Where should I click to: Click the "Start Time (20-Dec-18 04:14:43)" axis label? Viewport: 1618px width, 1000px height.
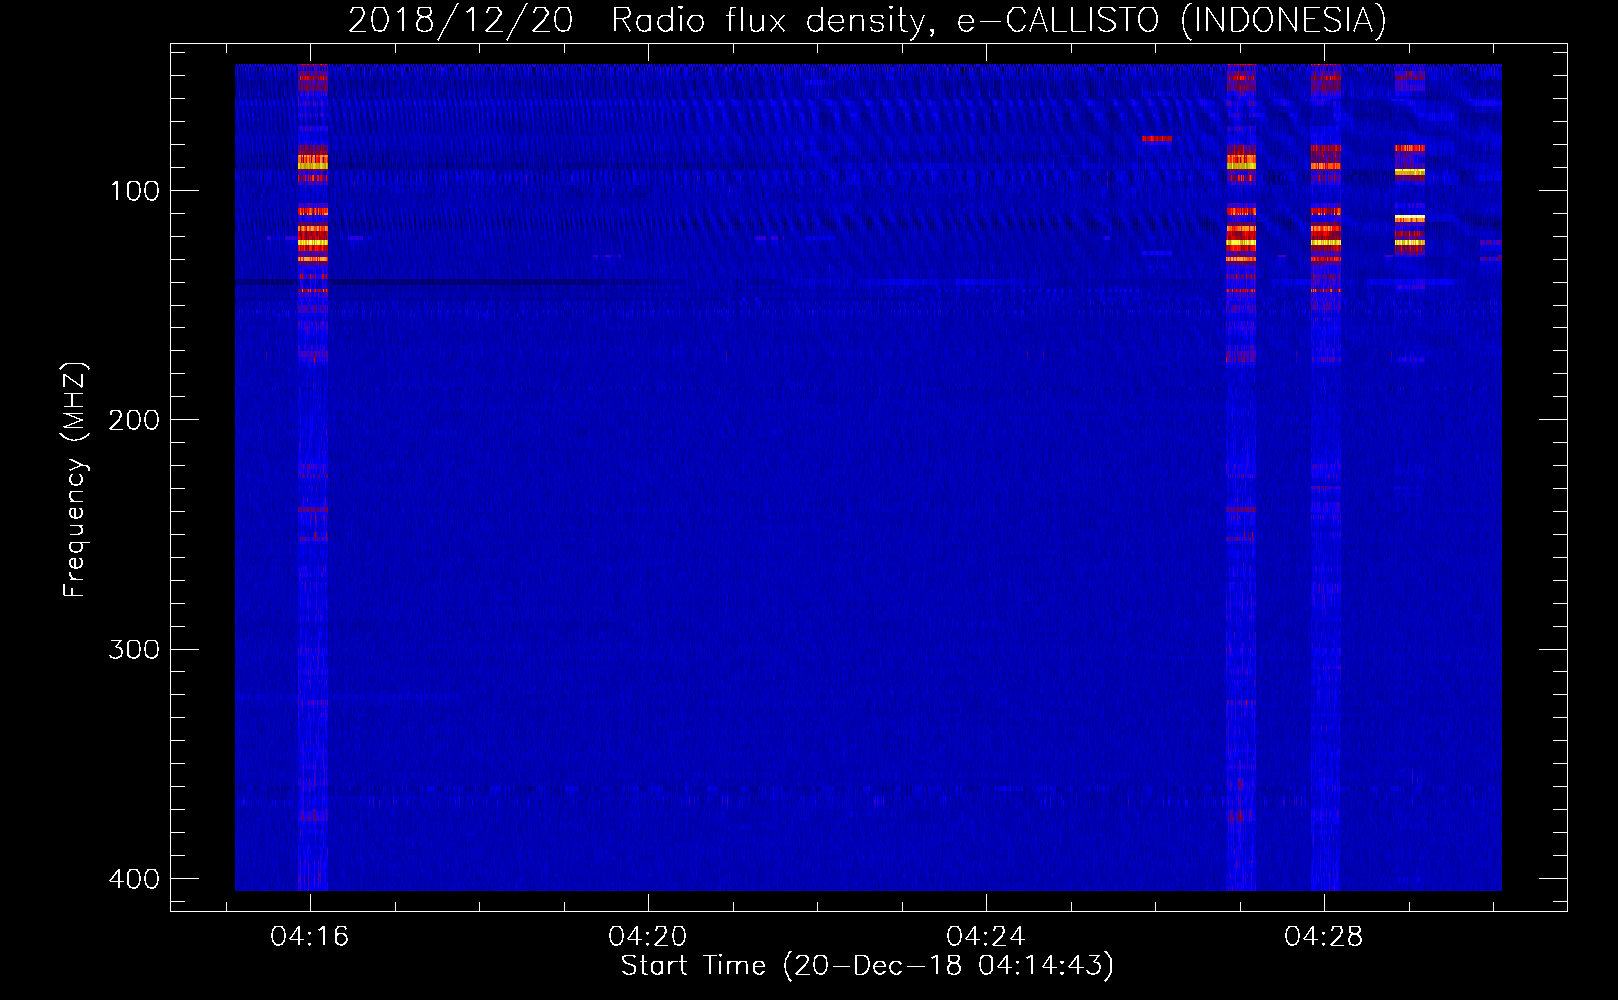867,966
